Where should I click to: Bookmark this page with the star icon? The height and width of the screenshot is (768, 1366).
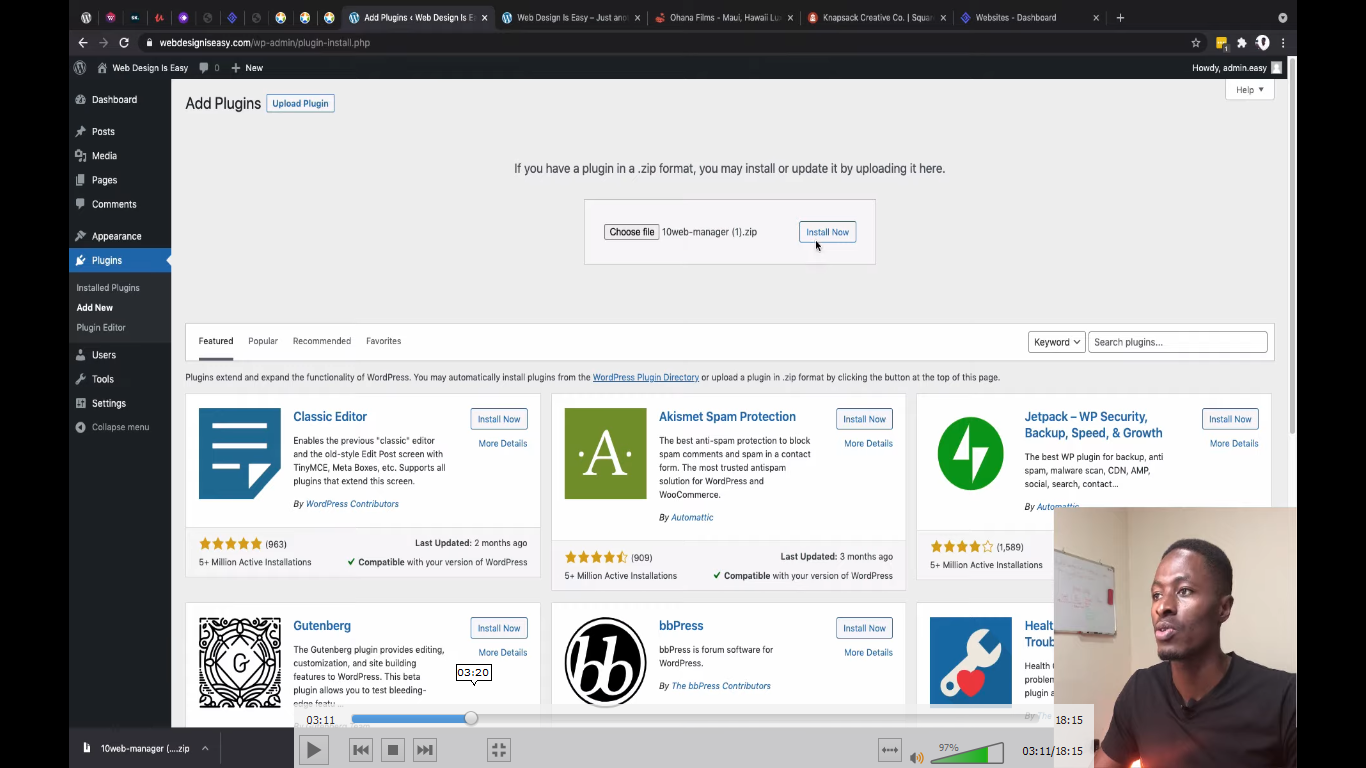click(x=1195, y=43)
